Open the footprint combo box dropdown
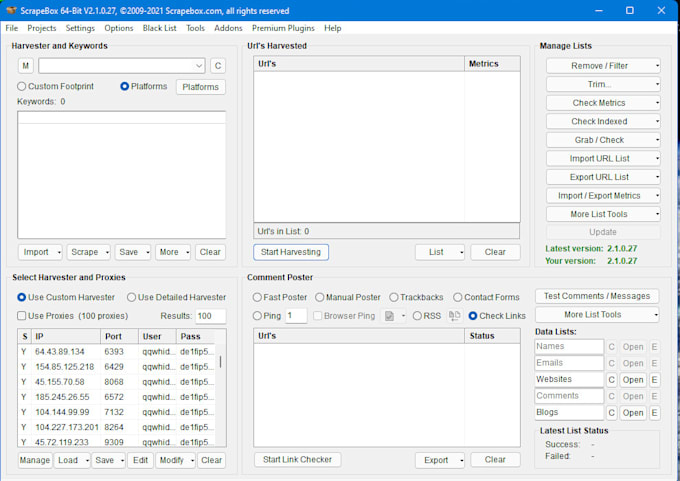The image size is (680, 481). [x=199, y=66]
